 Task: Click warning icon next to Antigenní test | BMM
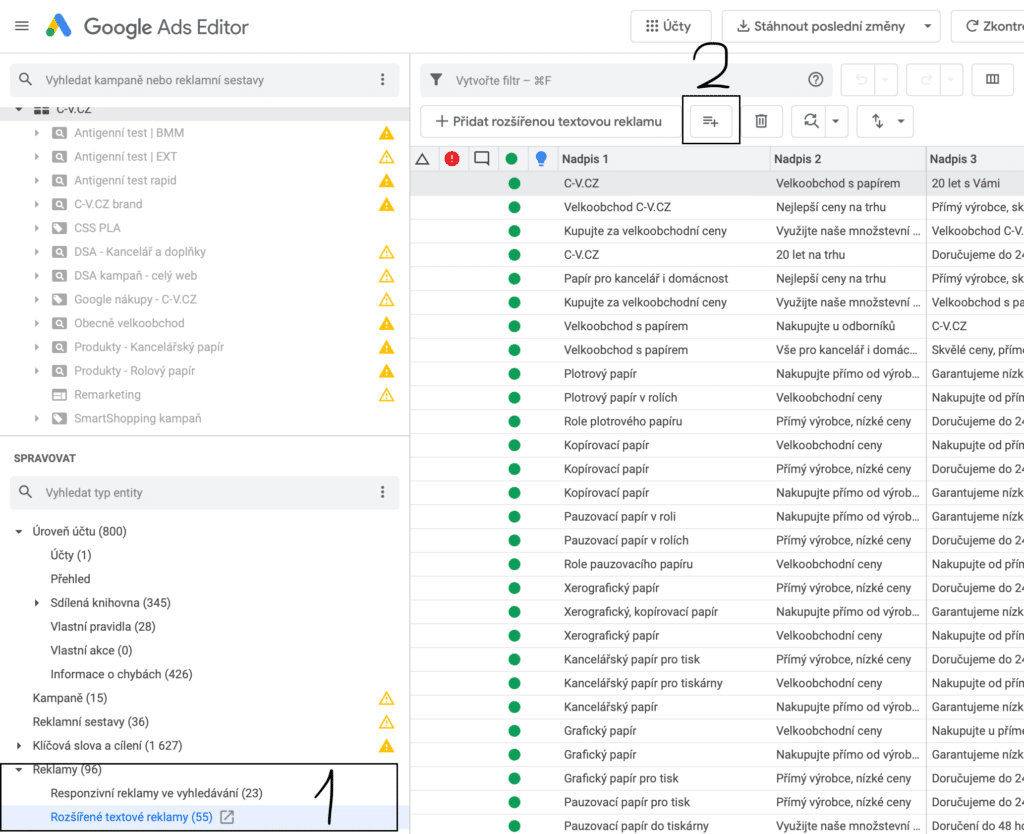pos(387,133)
